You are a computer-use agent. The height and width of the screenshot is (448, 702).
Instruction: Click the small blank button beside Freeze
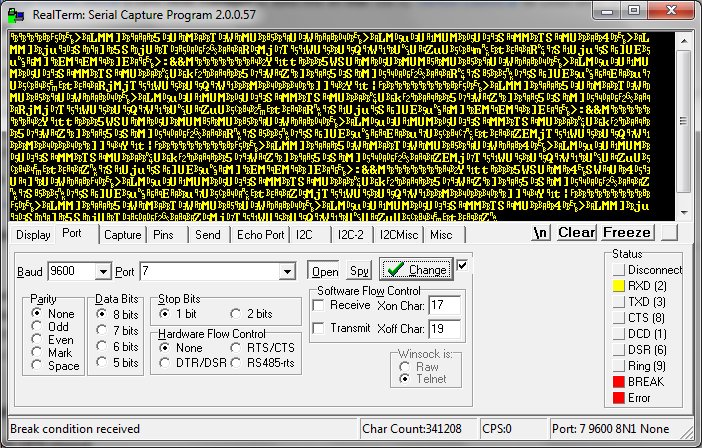pyautogui.click(x=669, y=233)
